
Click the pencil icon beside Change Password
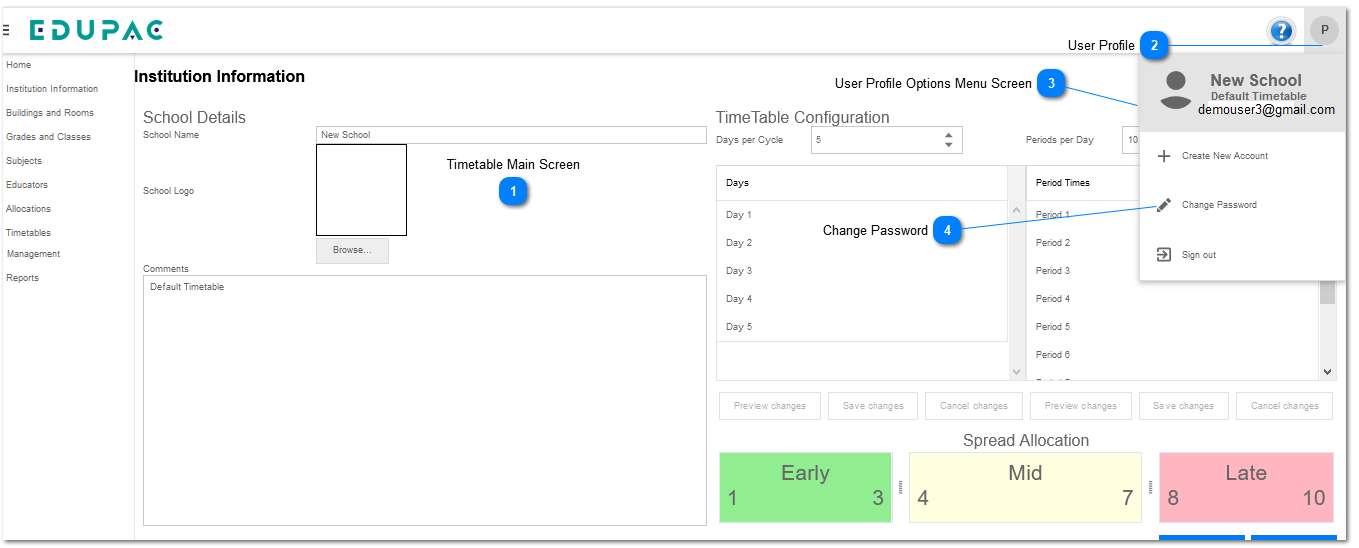point(1164,205)
